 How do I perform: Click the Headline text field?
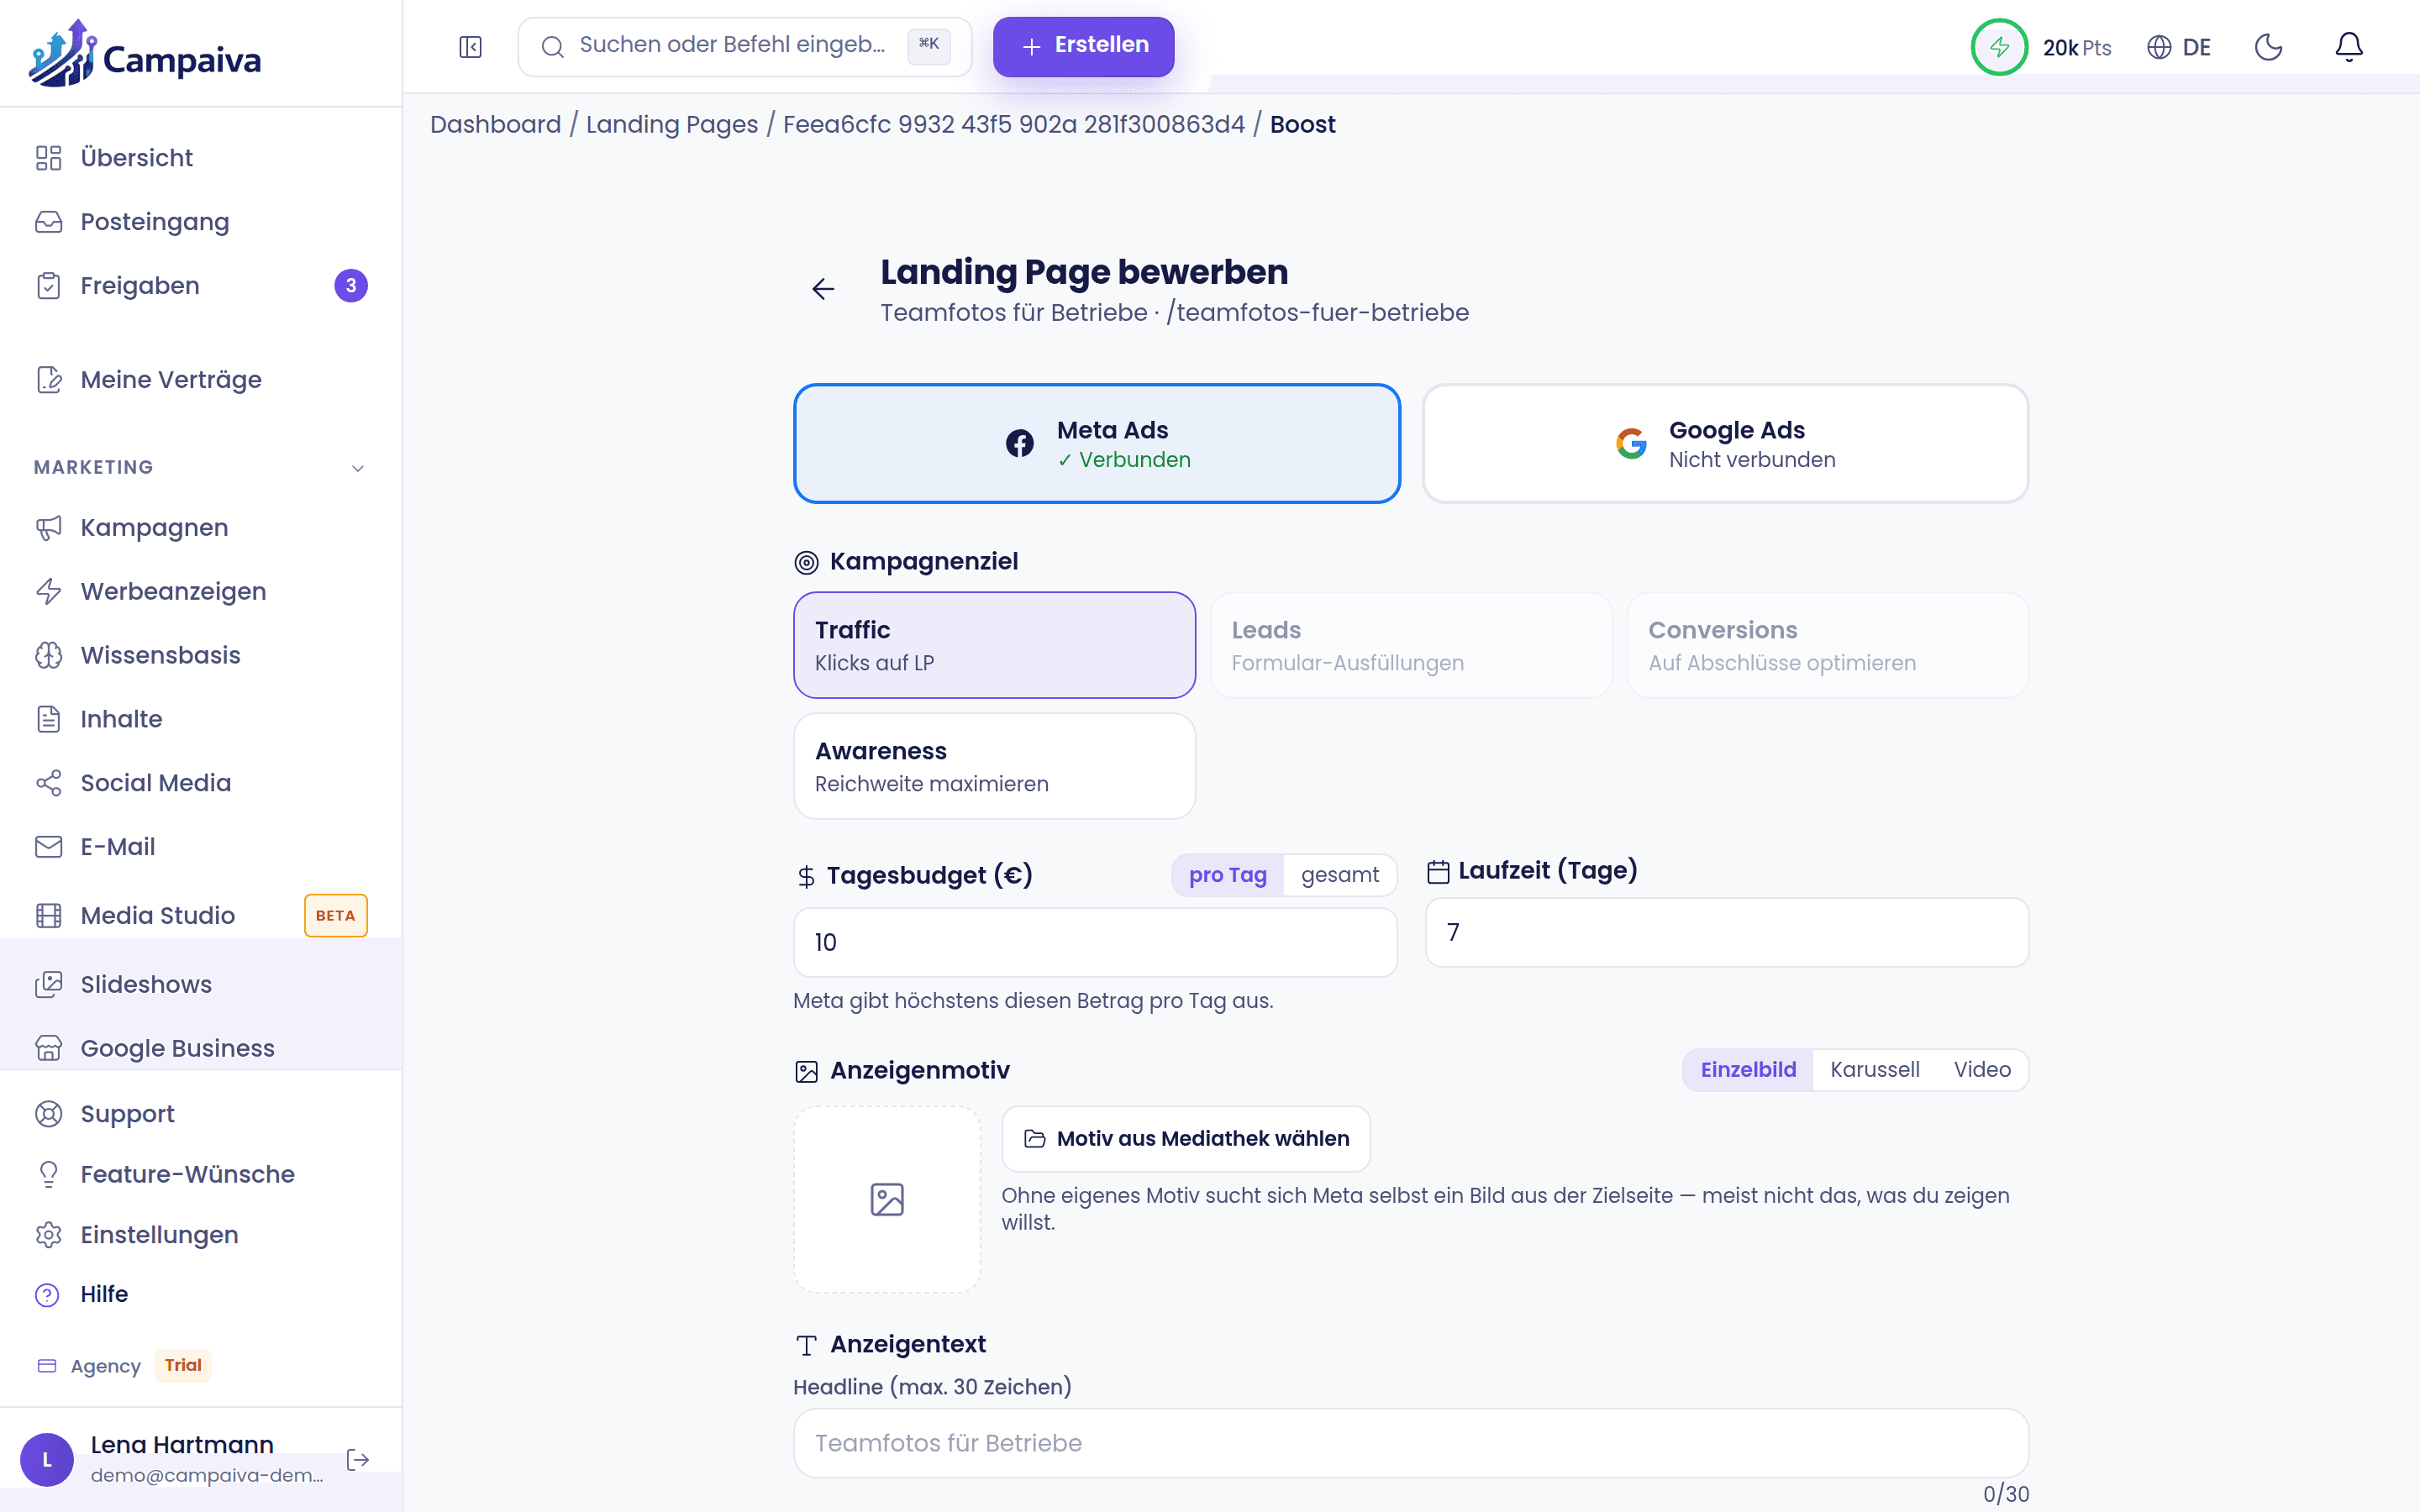click(1411, 1443)
